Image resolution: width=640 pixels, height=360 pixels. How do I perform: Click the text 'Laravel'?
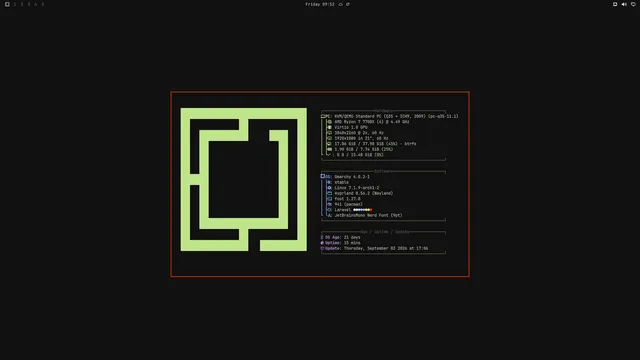click(342, 210)
